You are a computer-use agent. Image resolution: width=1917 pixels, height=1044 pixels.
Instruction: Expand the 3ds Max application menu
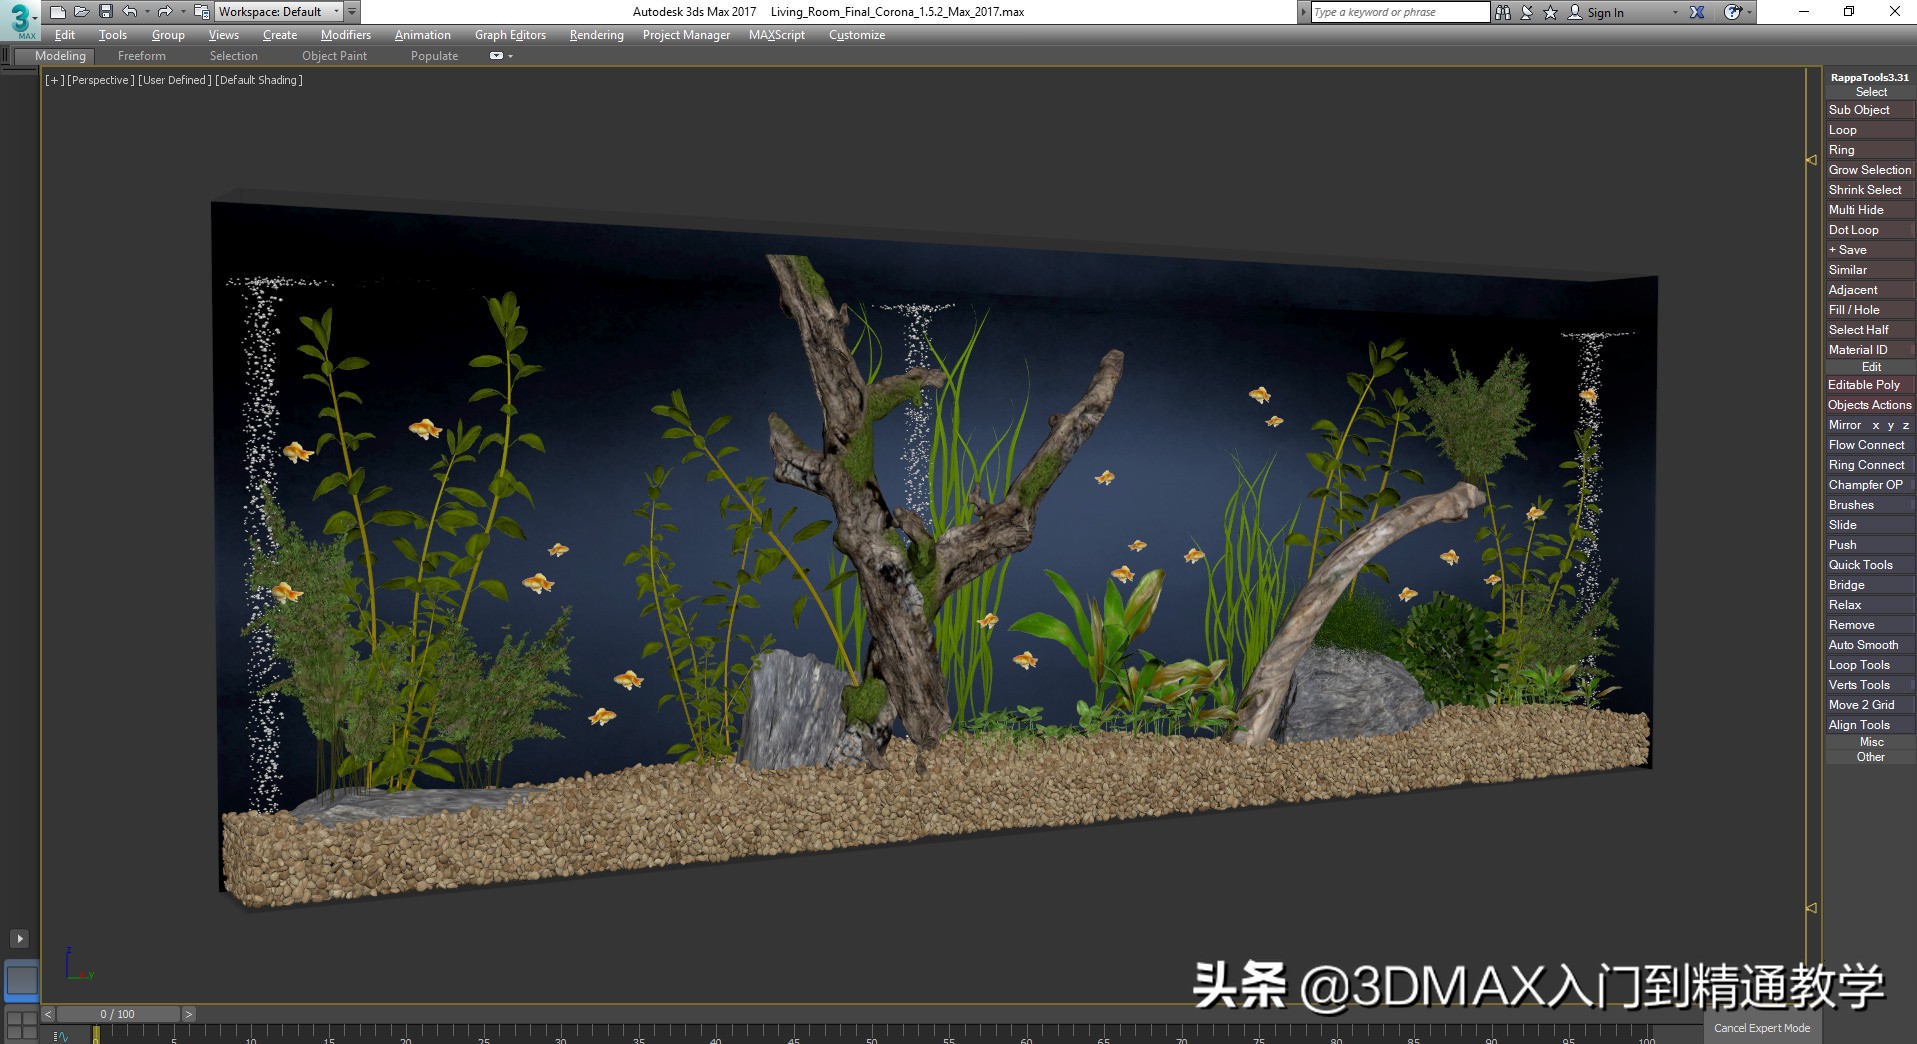tap(21, 18)
